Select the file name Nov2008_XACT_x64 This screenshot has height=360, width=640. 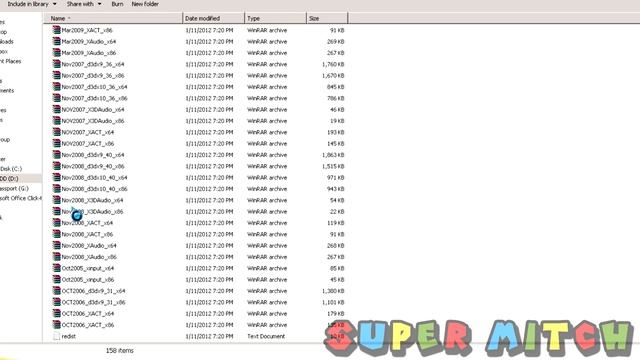87,223
